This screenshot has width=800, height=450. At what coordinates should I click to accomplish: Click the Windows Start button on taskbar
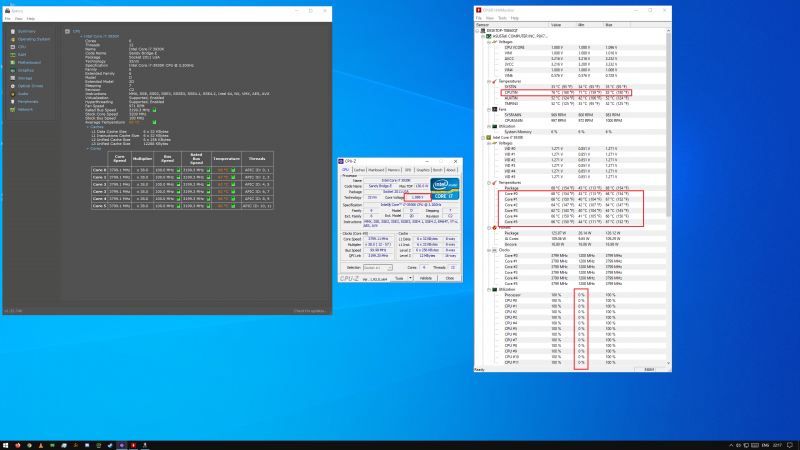[x=6, y=444]
